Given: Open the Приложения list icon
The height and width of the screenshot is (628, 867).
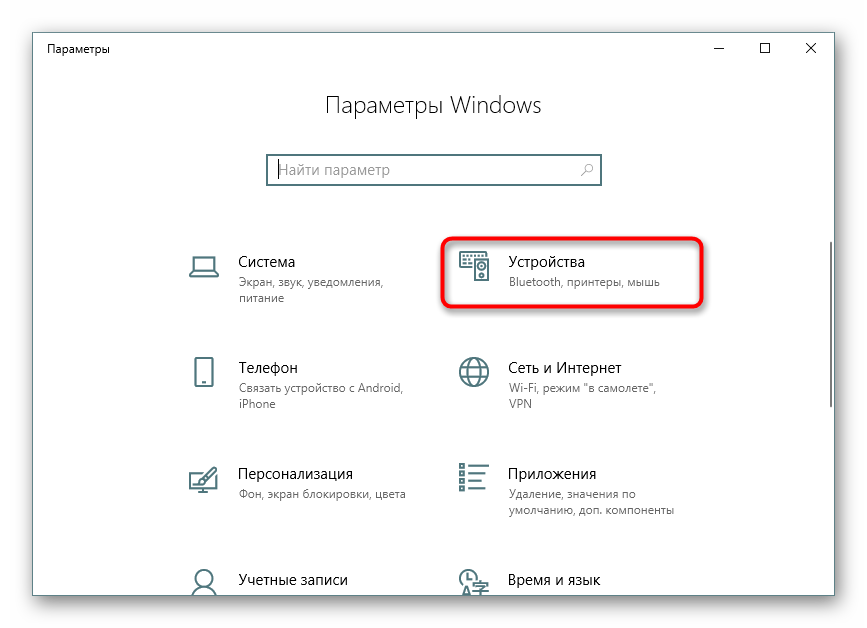Looking at the screenshot, I should [x=474, y=478].
